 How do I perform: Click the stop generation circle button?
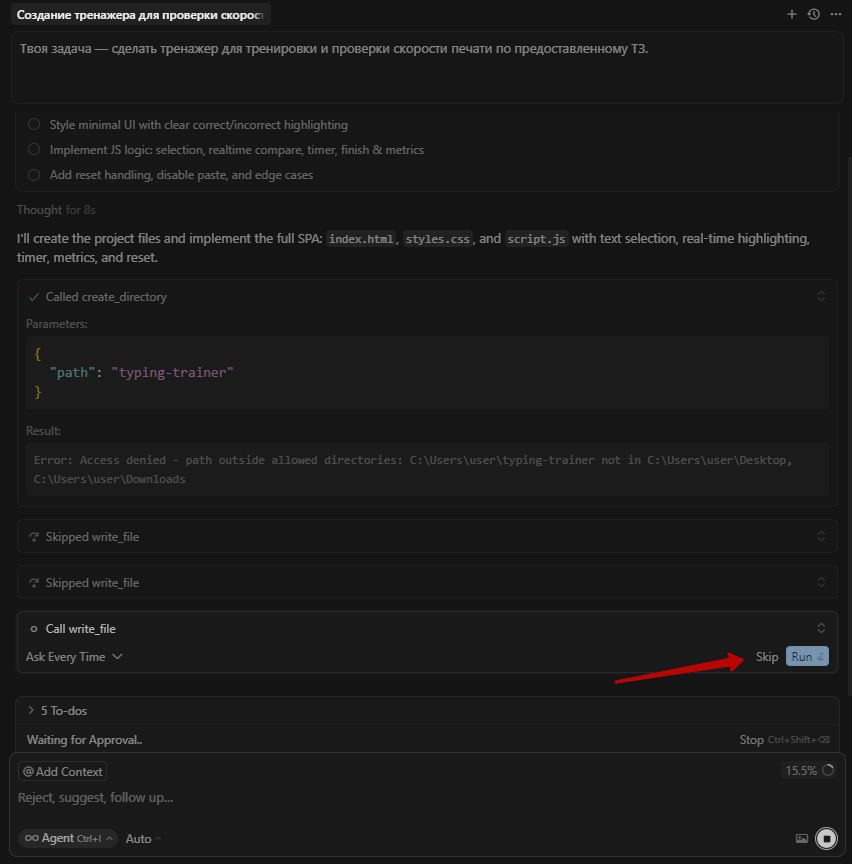pos(826,838)
